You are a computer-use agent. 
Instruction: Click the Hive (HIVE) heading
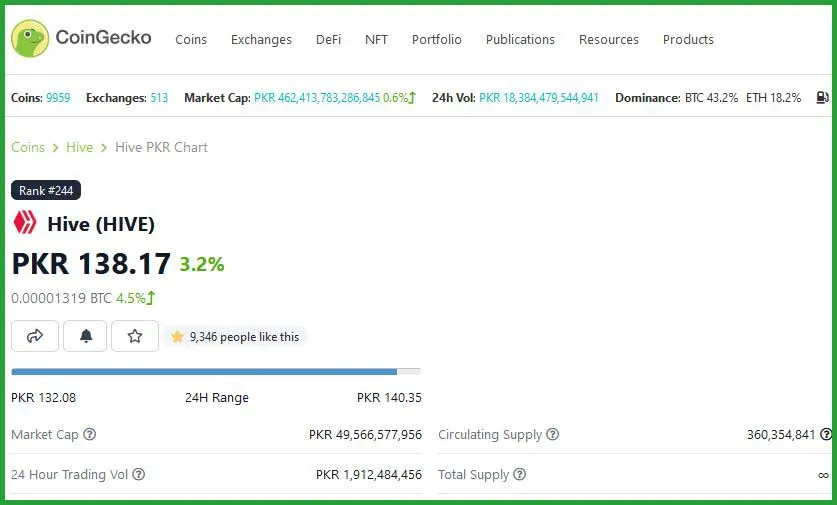coord(101,224)
